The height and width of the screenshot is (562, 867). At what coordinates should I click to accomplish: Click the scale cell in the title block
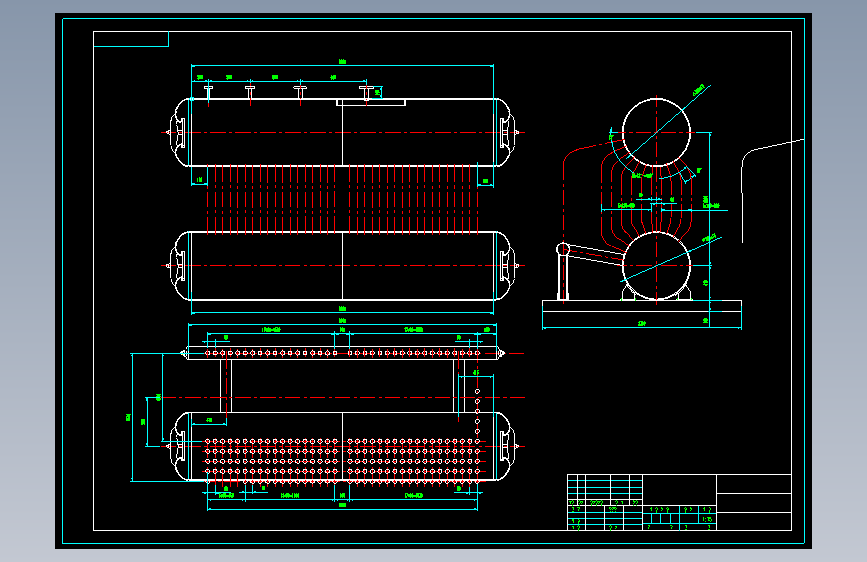pyautogui.click(x=707, y=519)
